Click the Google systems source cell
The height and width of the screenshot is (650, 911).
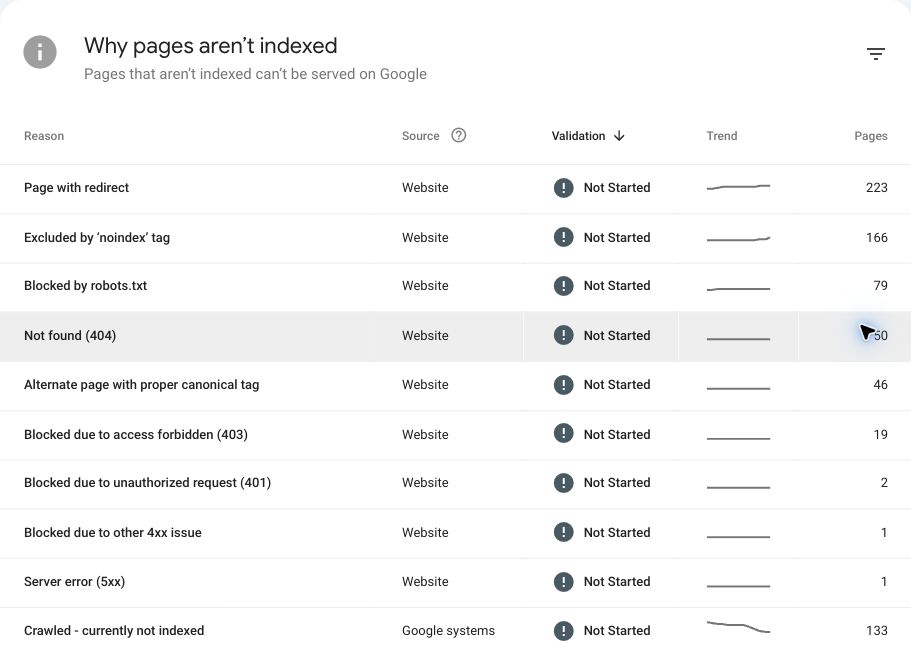click(448, 631)
